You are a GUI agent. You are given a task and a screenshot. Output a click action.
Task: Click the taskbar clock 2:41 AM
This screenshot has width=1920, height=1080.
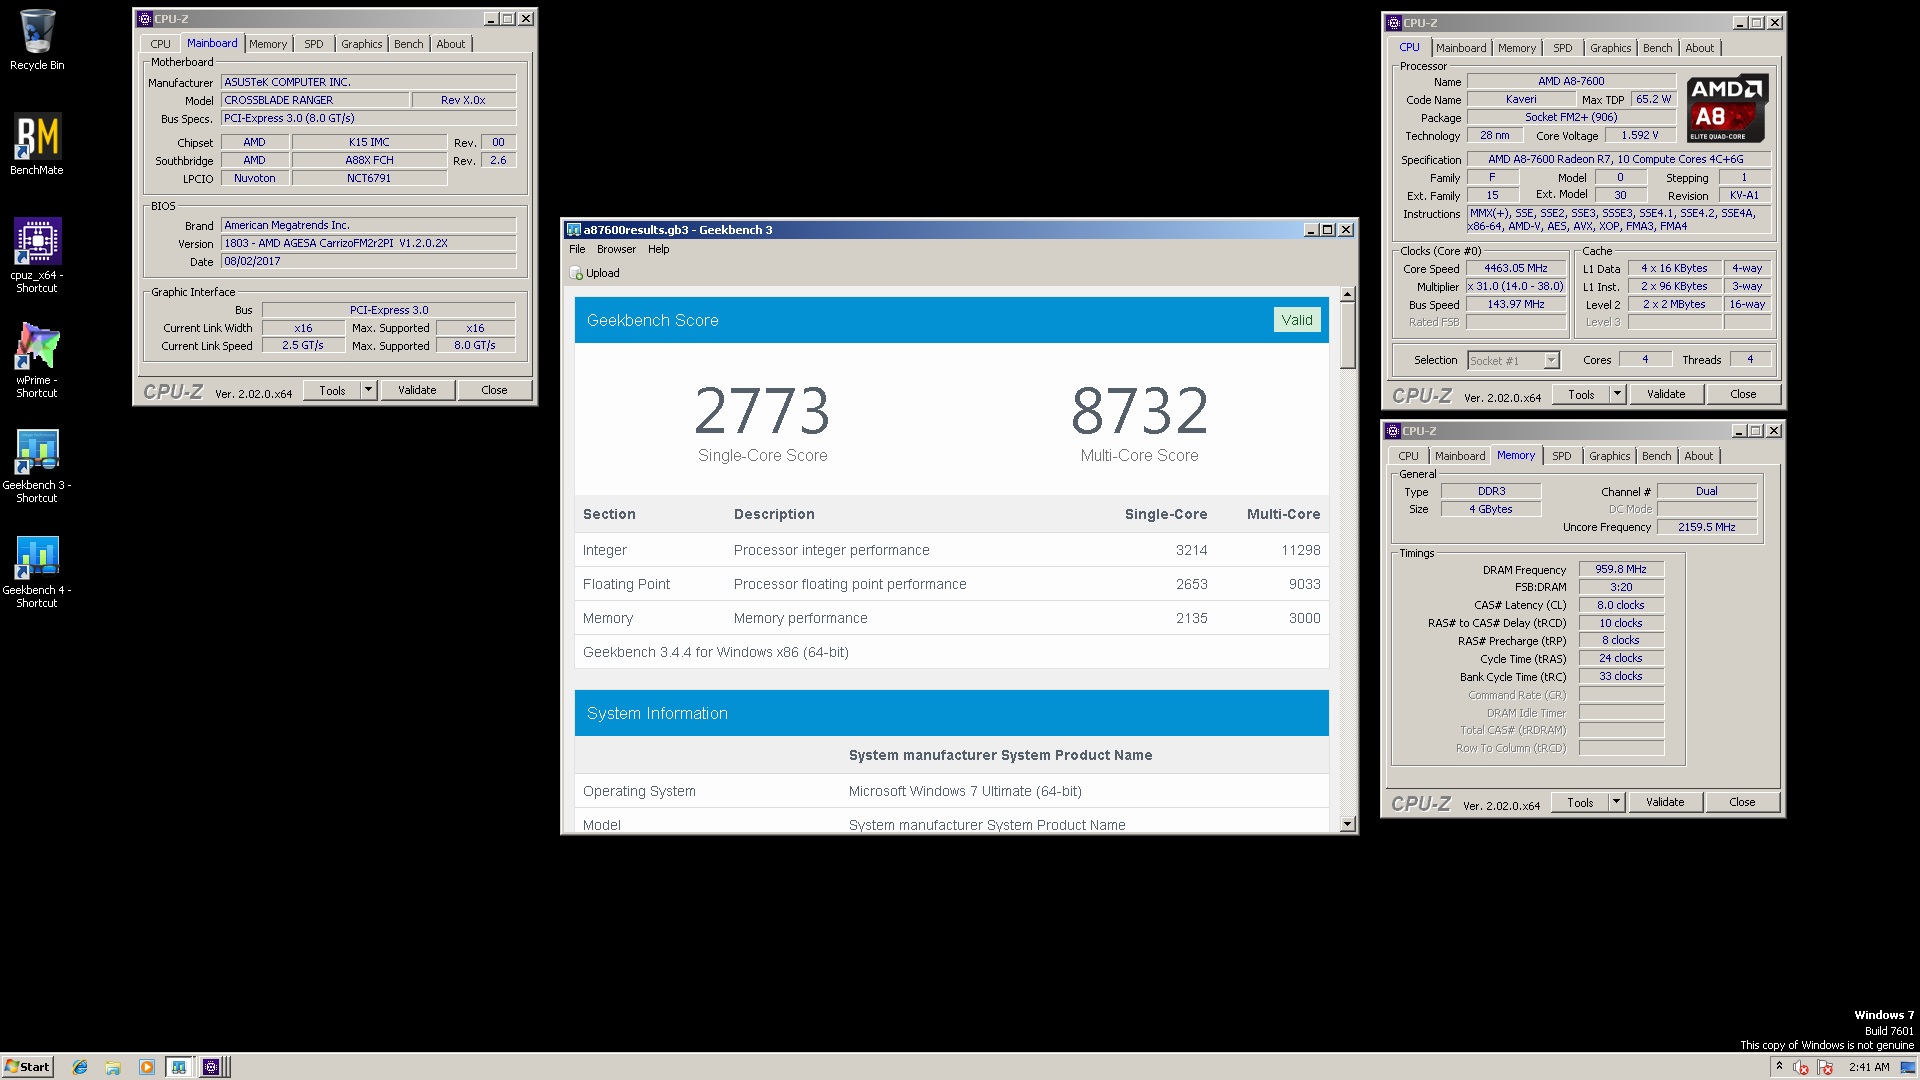[x=1869, y=1067]
